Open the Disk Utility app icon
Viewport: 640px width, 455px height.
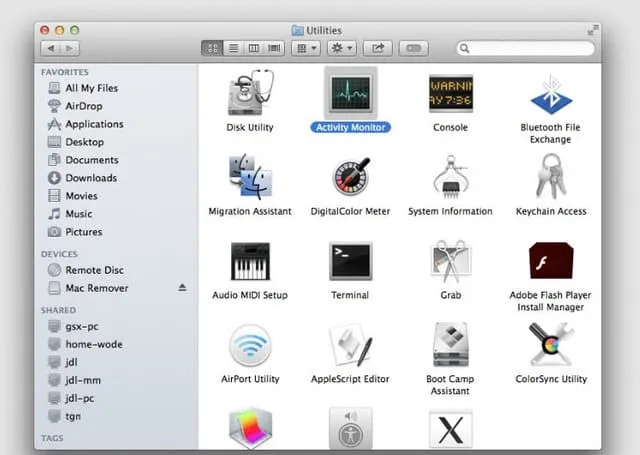point(250,93)
